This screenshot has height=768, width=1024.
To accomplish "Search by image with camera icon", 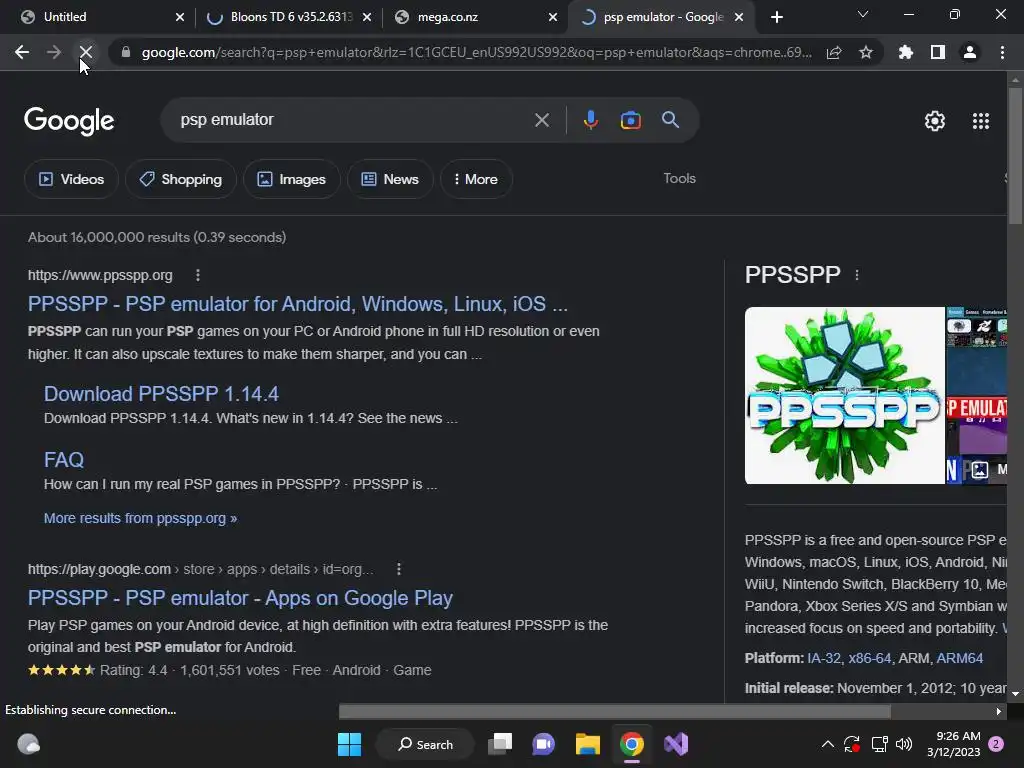I will (x=630, y=120).
